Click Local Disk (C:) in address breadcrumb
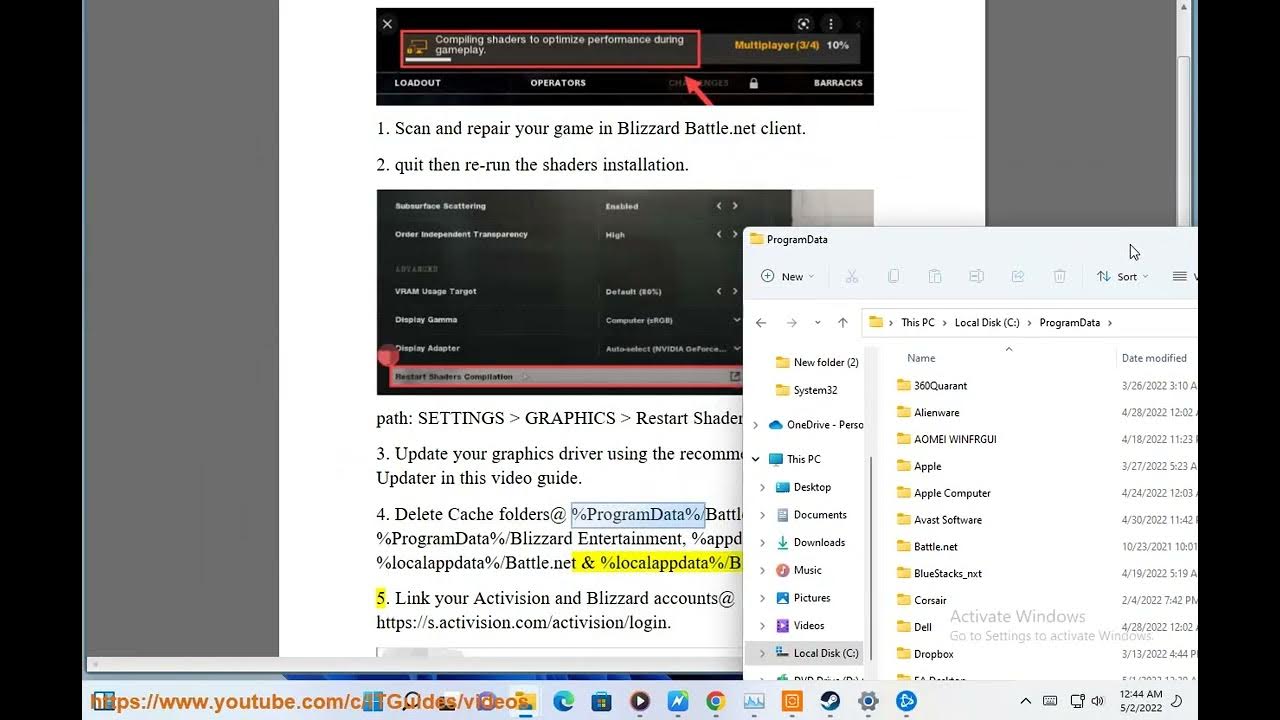1280x720 pixels. tap(987, 323)
